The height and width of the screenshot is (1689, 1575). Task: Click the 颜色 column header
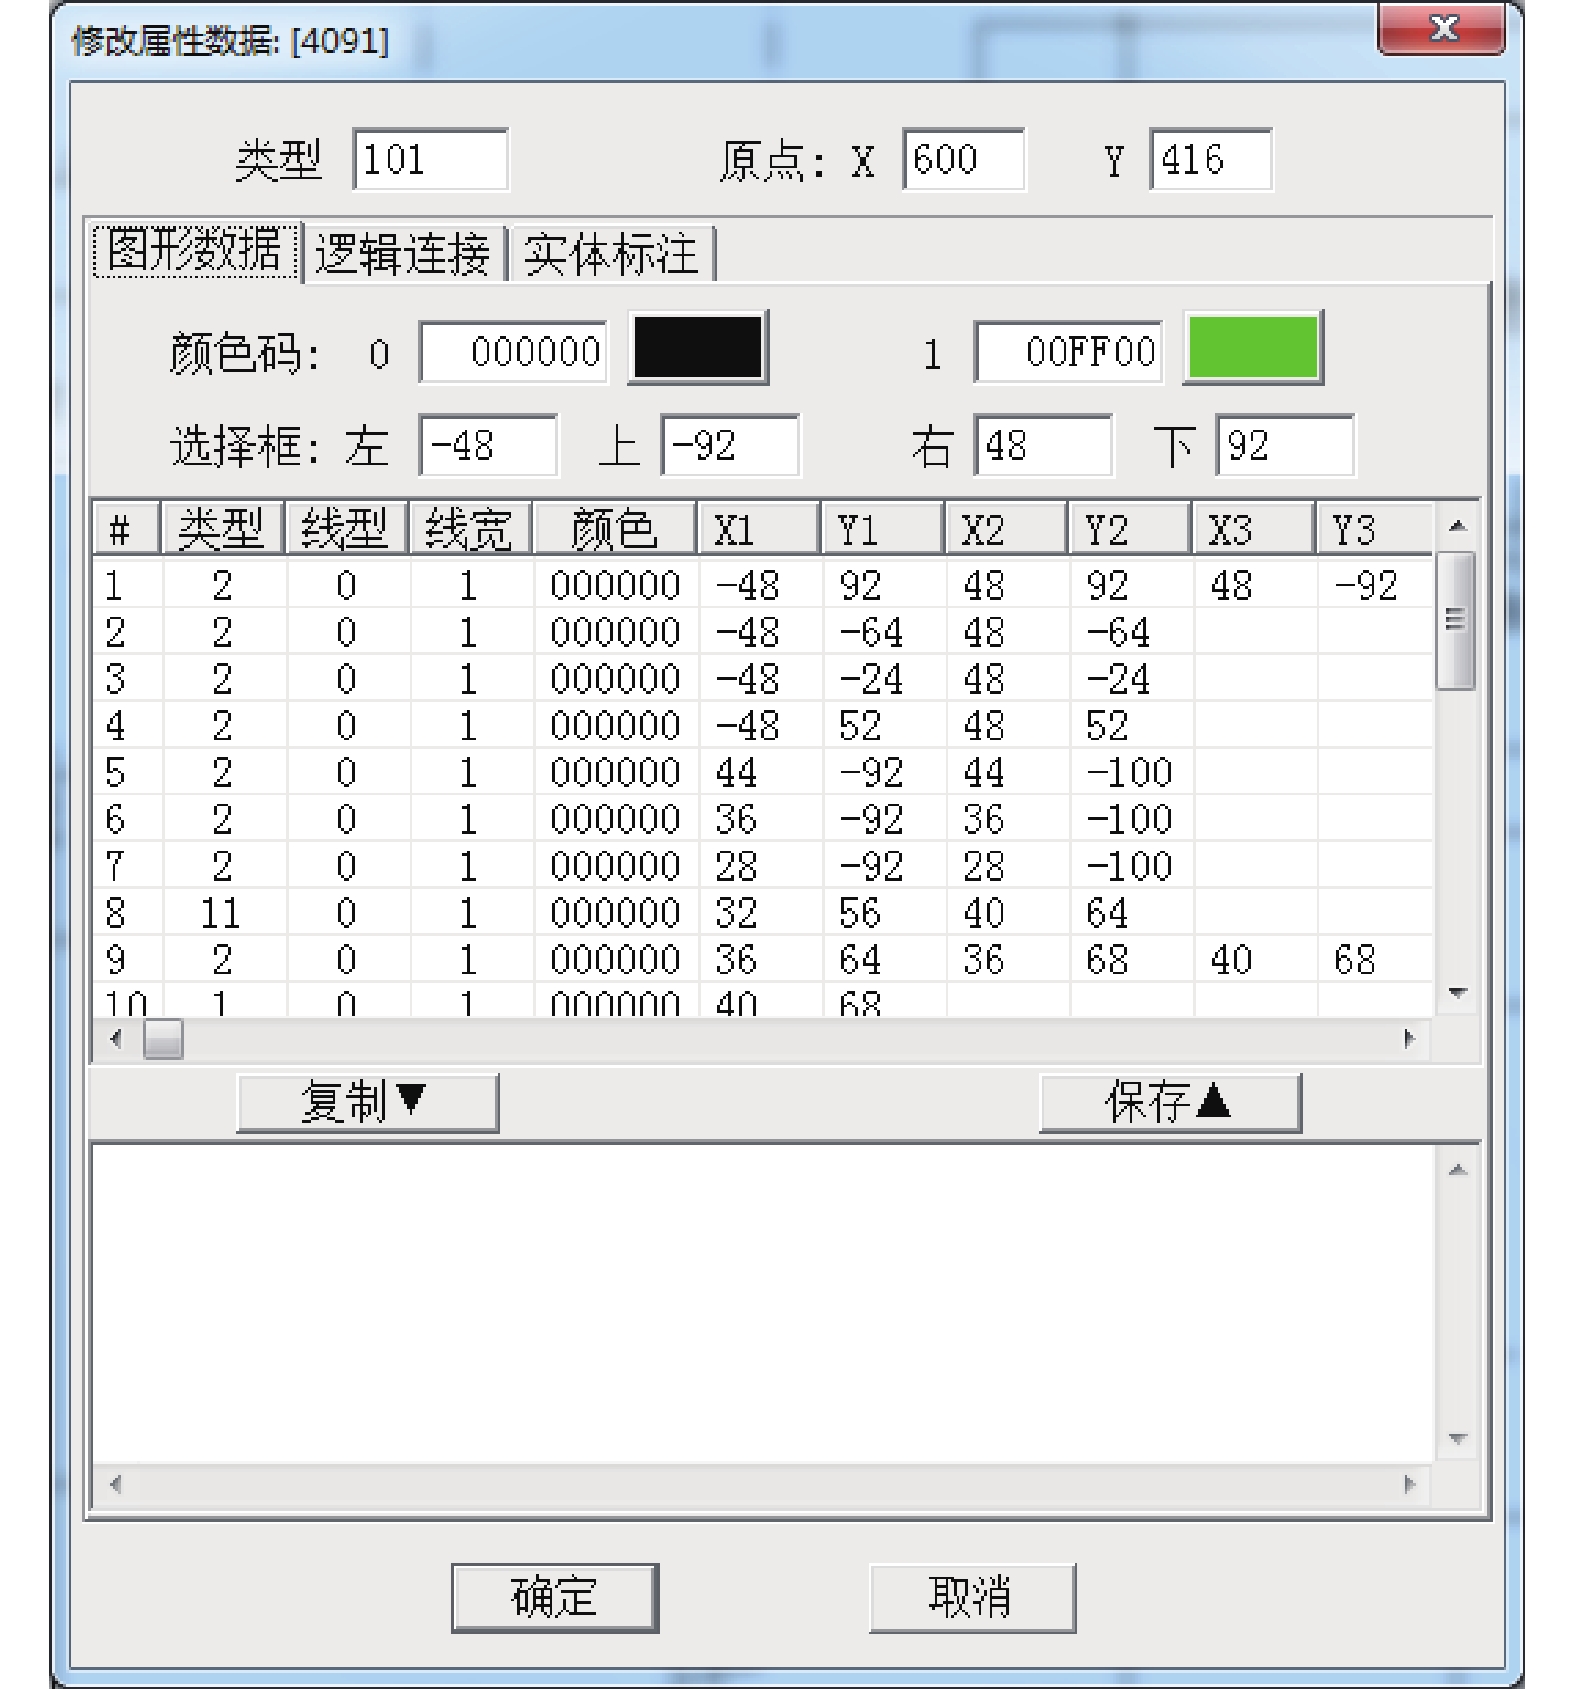click(x=614, y=529)
